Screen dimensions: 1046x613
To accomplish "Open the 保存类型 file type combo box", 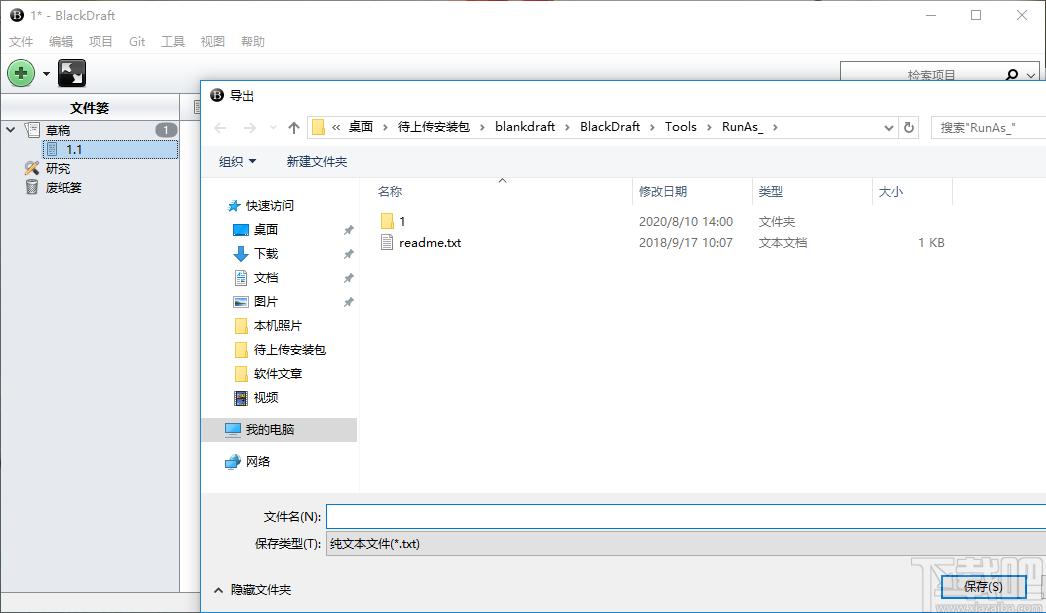I will [685, 544].
